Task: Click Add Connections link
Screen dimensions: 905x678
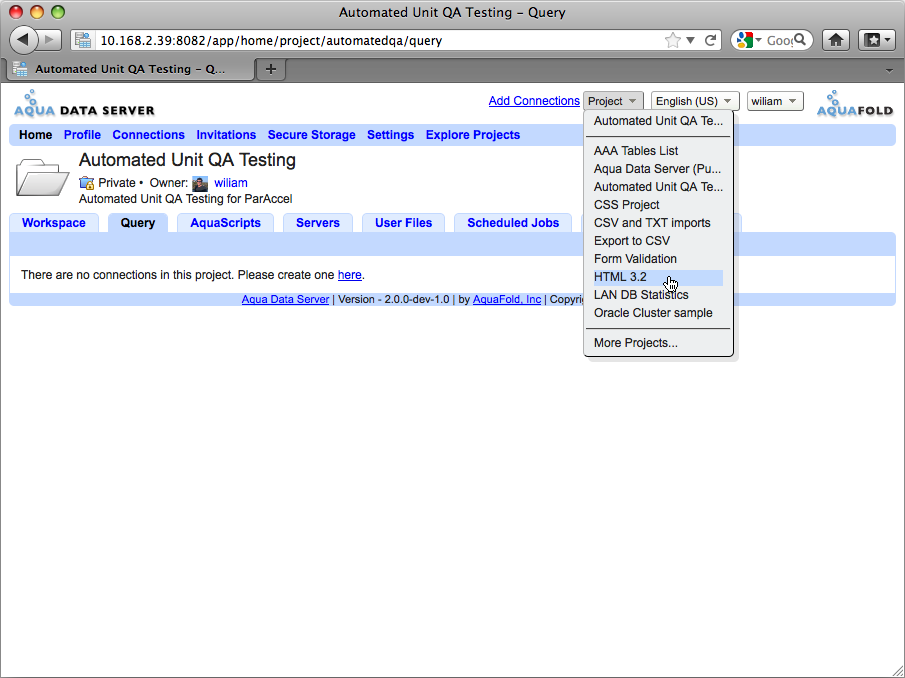Action: (x=534, y=101)
